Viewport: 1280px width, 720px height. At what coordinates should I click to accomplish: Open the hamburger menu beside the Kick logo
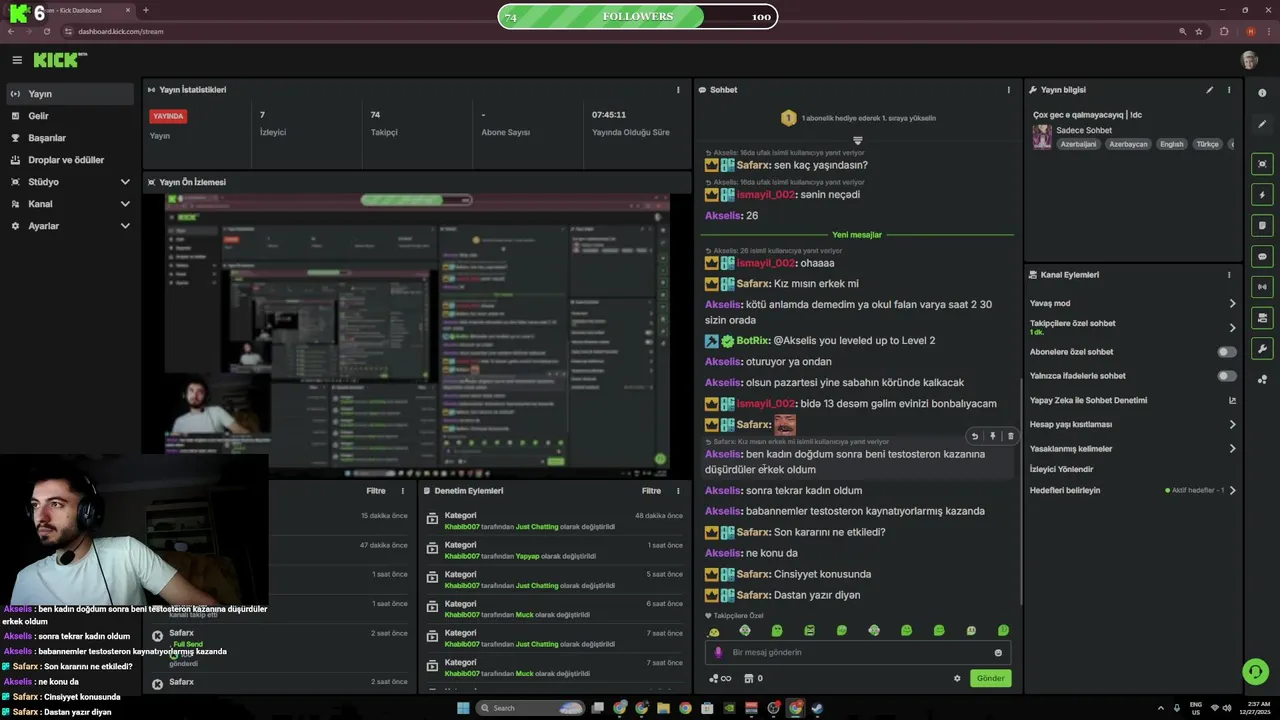17,60
